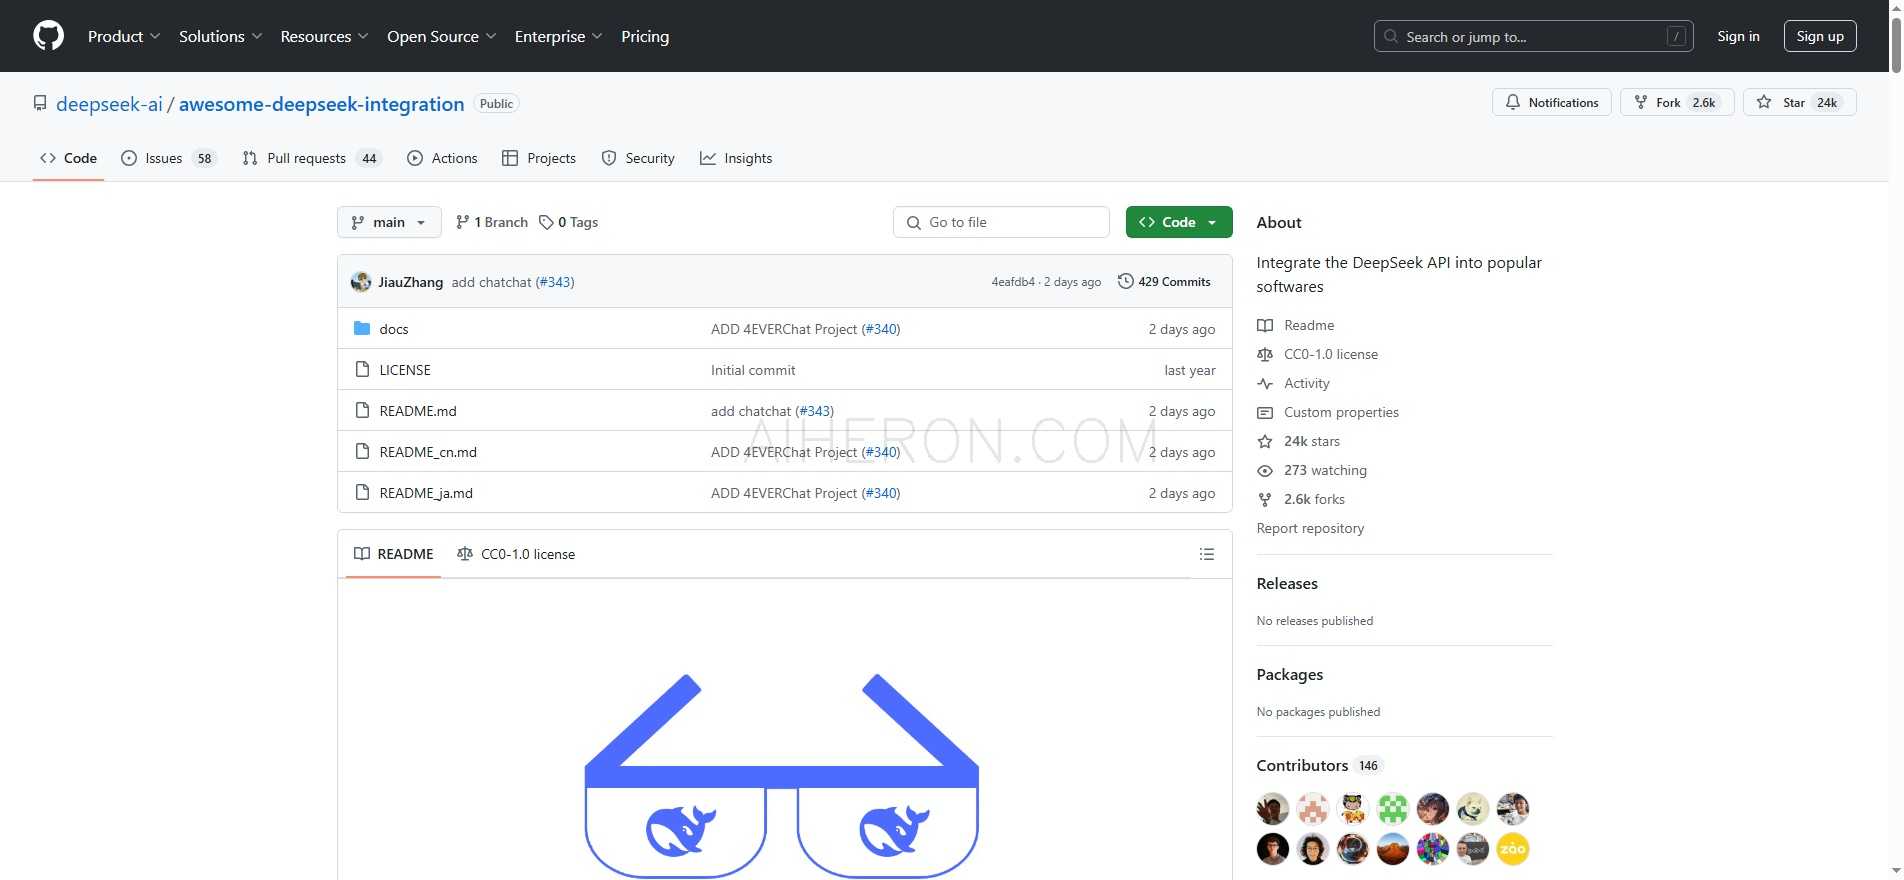1904x880 pixels.
Task: View 24k stars link
Action: (x=1312, y=441)
